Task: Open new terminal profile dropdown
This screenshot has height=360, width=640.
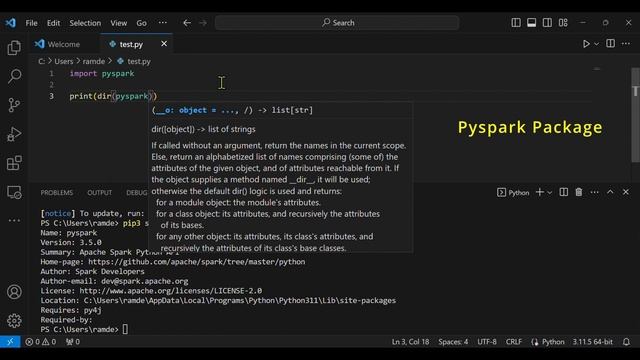Action: [549, 192]
